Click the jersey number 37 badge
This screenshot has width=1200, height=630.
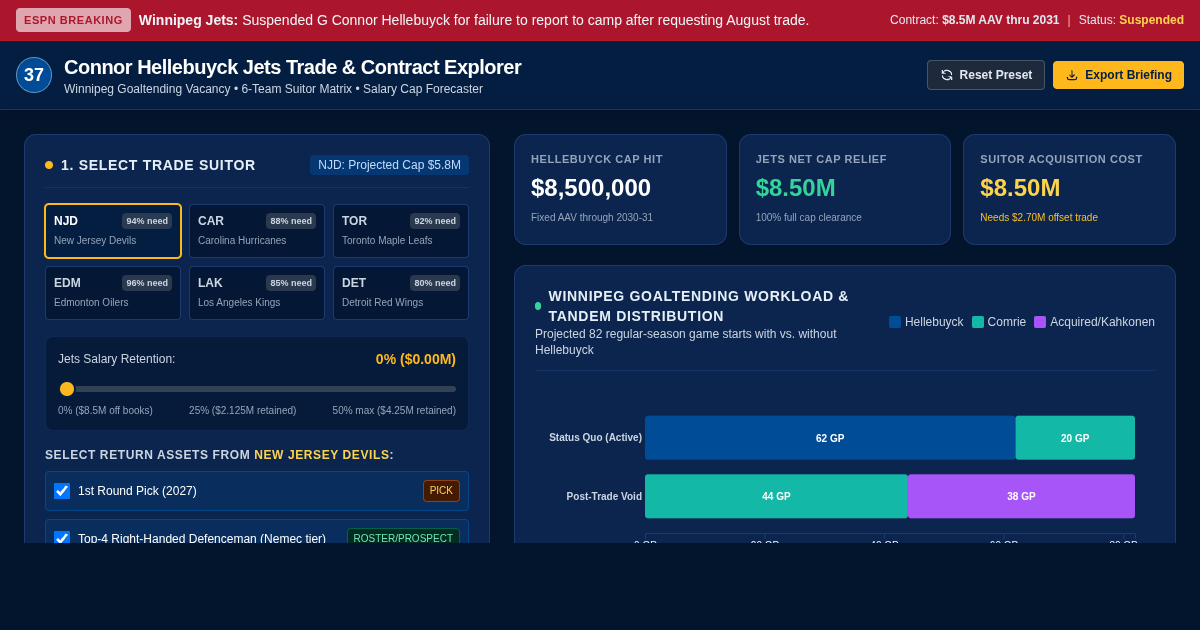(34, 75)
